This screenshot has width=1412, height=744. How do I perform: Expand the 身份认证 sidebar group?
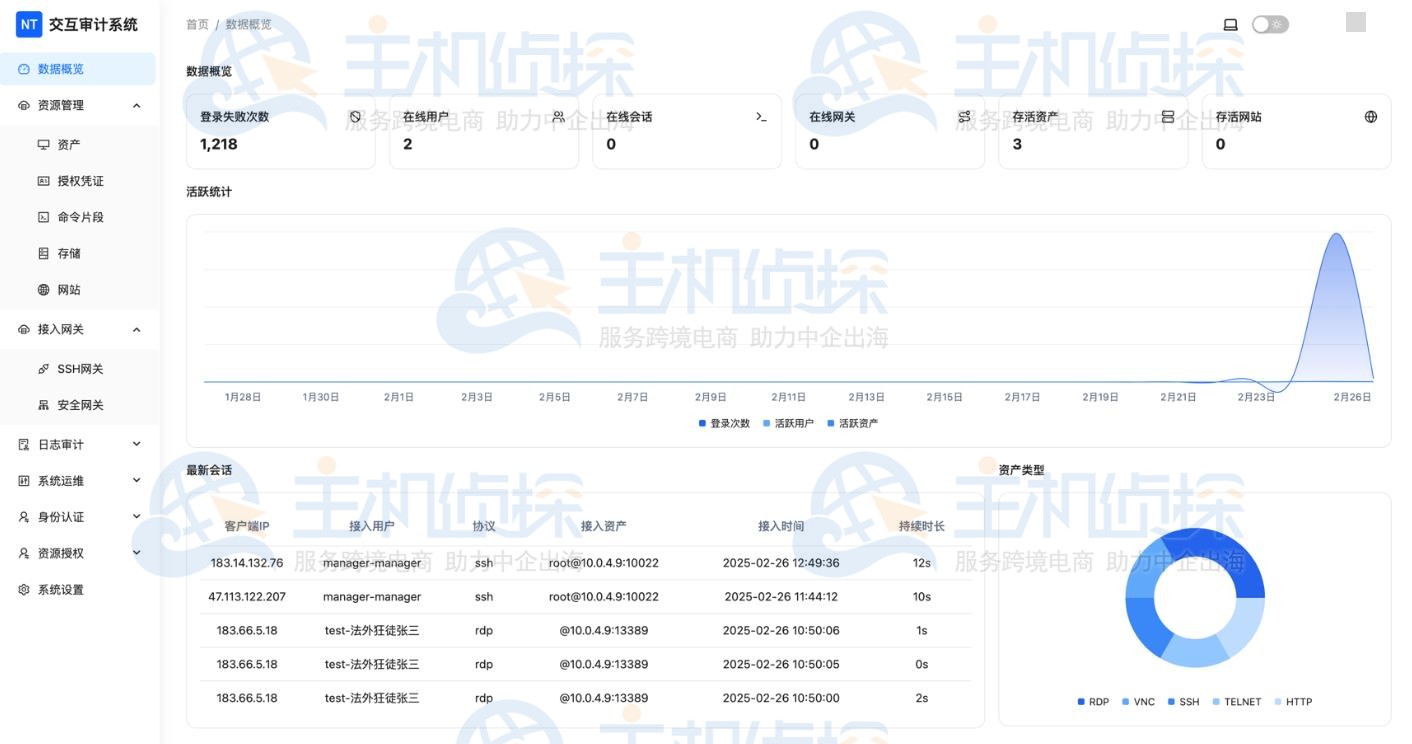78,517
